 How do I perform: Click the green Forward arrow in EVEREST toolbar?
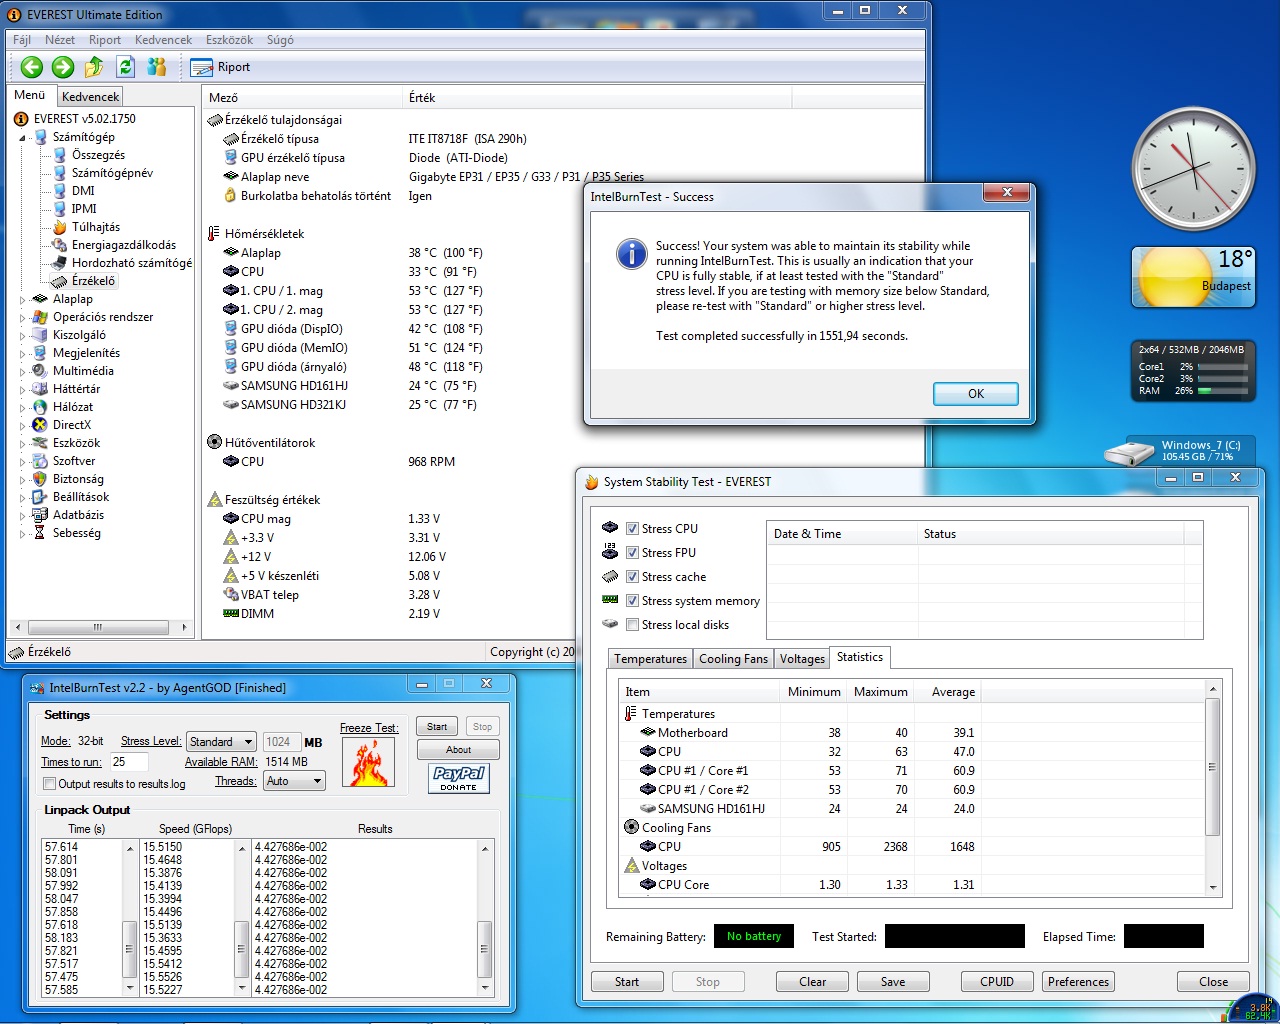(x=63, y=67)
